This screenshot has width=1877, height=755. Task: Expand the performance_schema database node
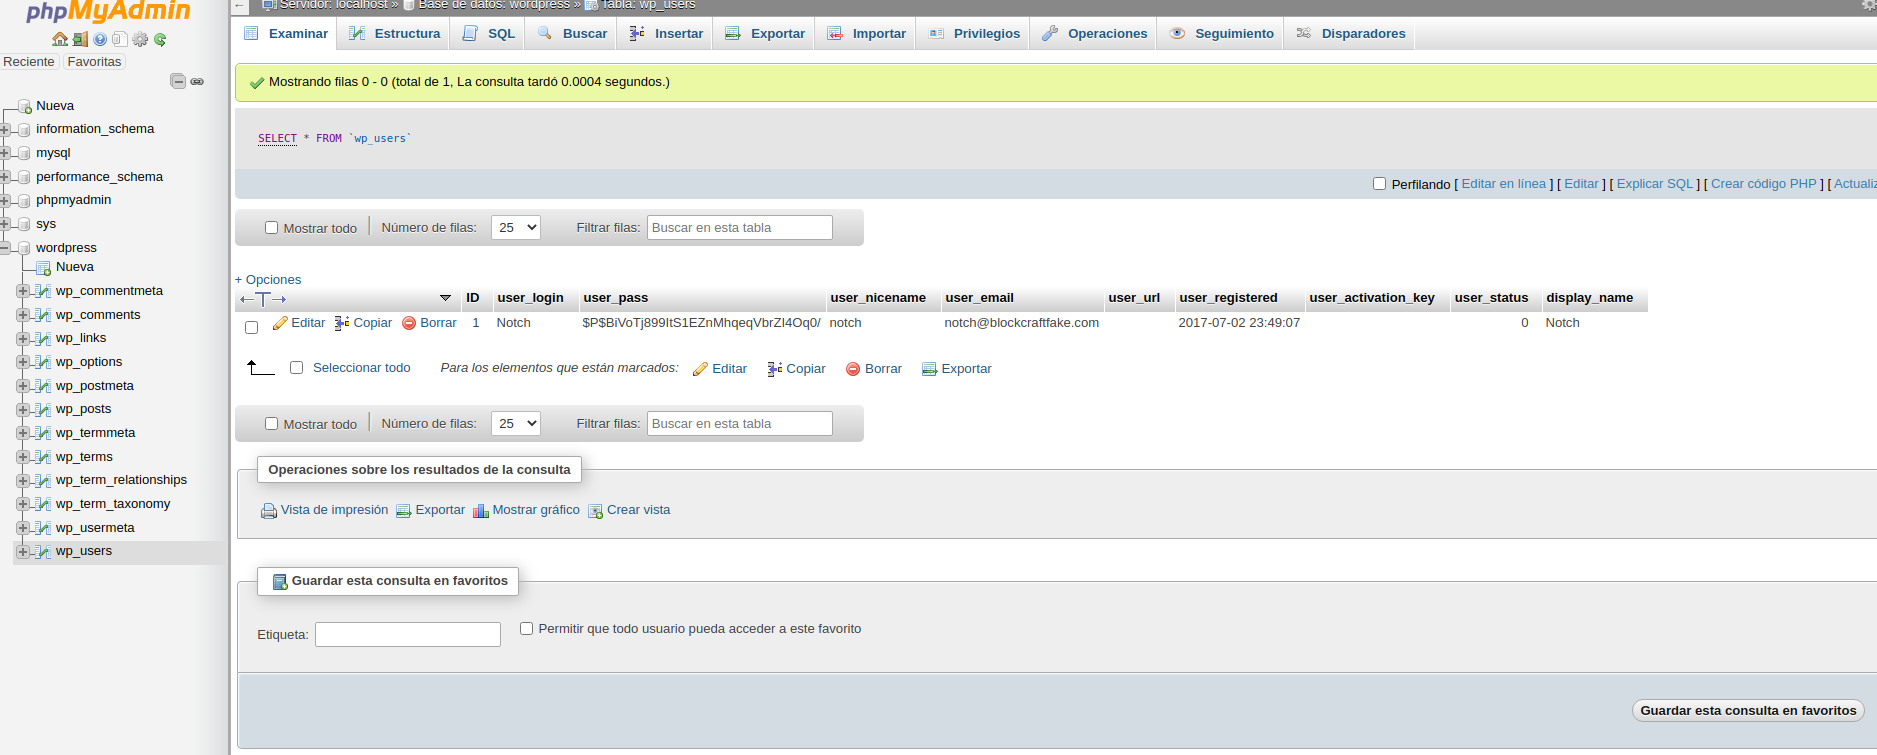pos(5,177)
